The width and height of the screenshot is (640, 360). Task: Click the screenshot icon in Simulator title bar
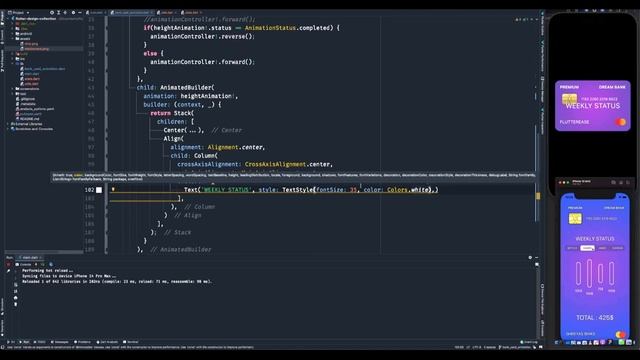tap(621, 182)
